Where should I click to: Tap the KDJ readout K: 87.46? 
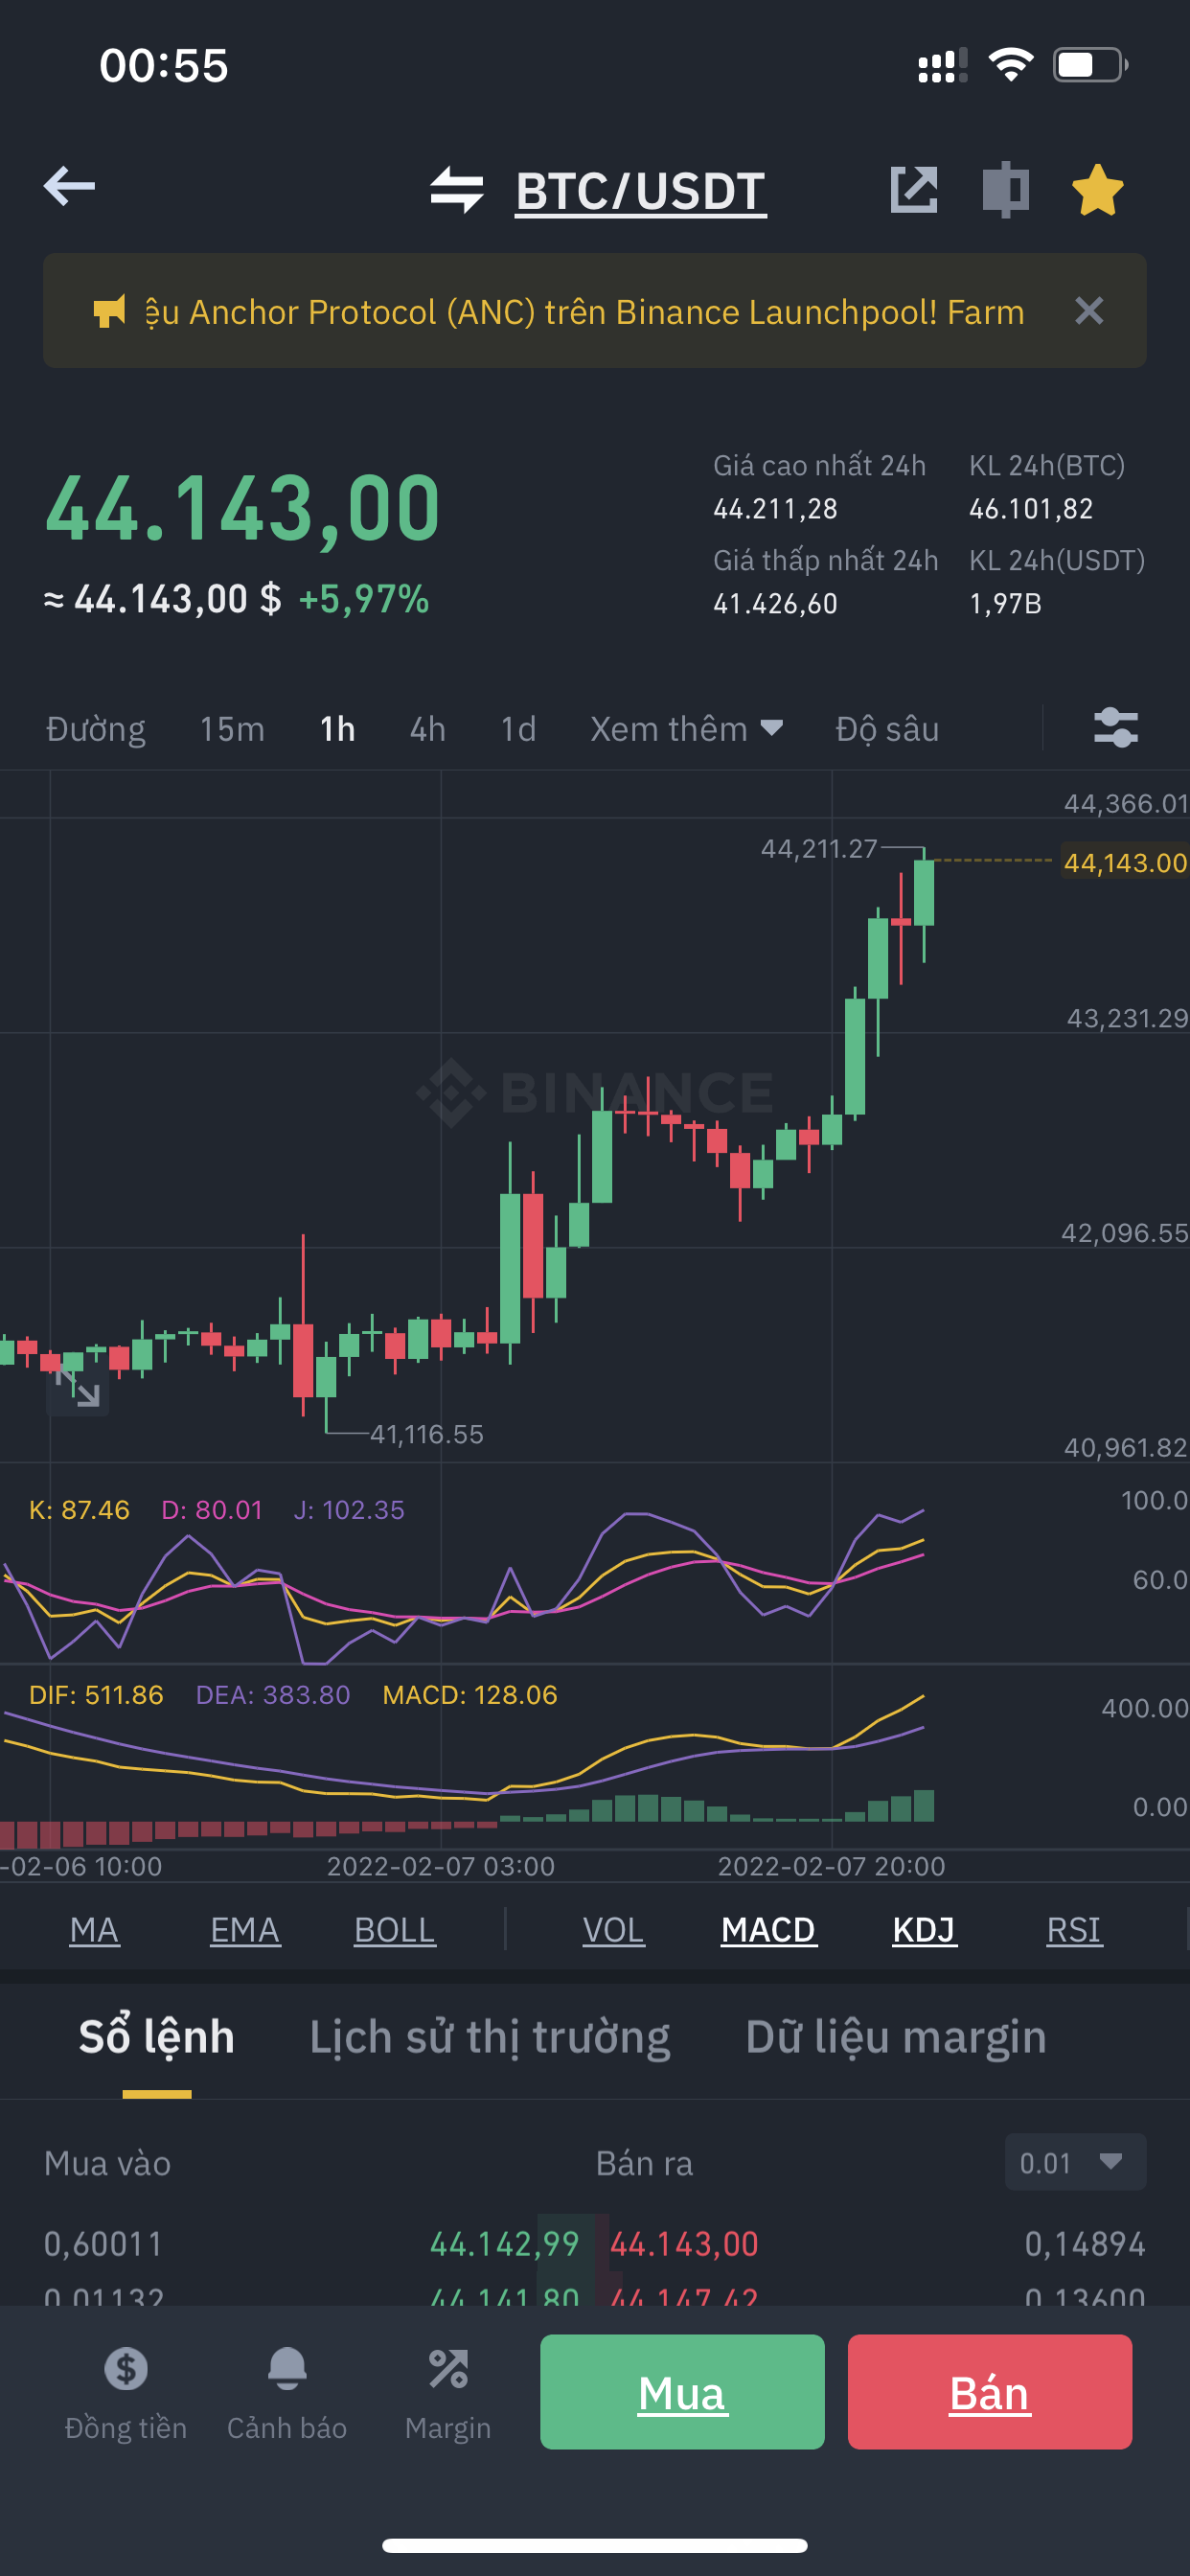click(79, 1509)
